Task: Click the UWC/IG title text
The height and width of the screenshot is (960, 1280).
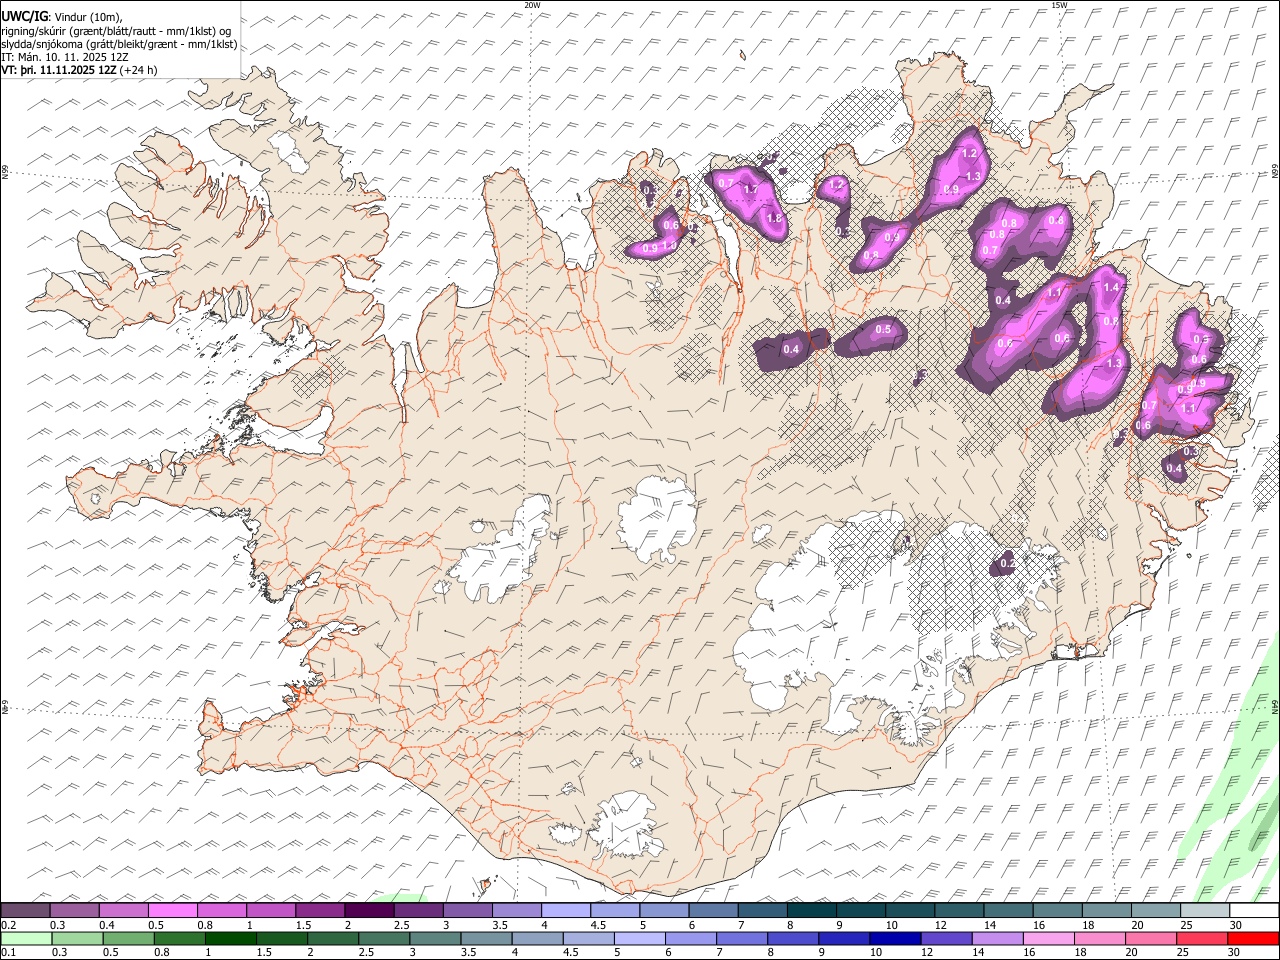Action: tap(25, 16)
